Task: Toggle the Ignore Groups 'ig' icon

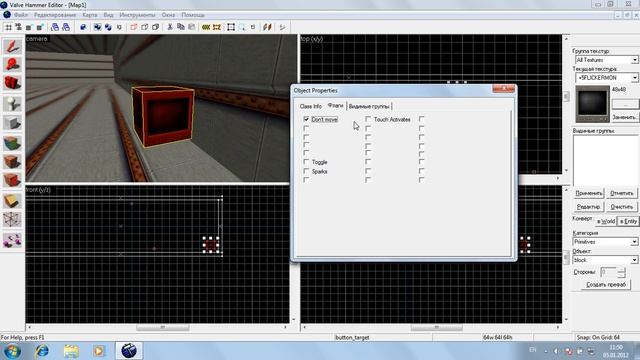Action: (119, 27)
